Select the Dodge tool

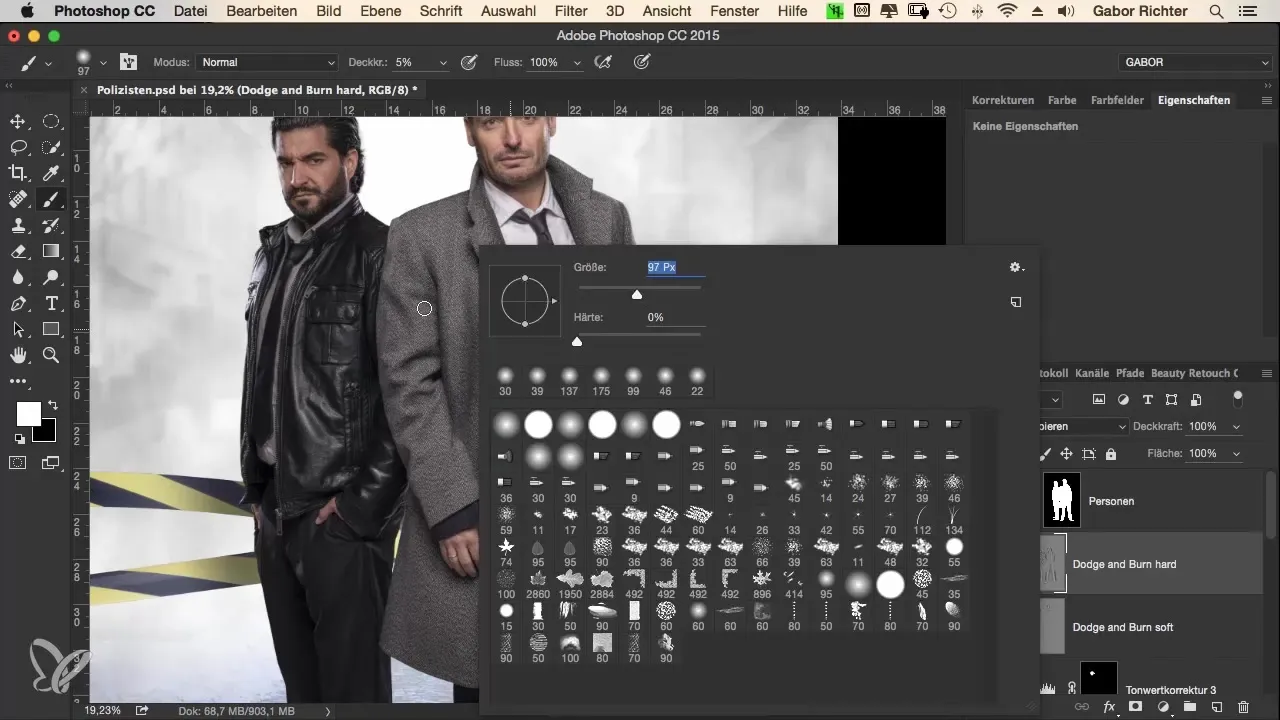pos(52,277)
